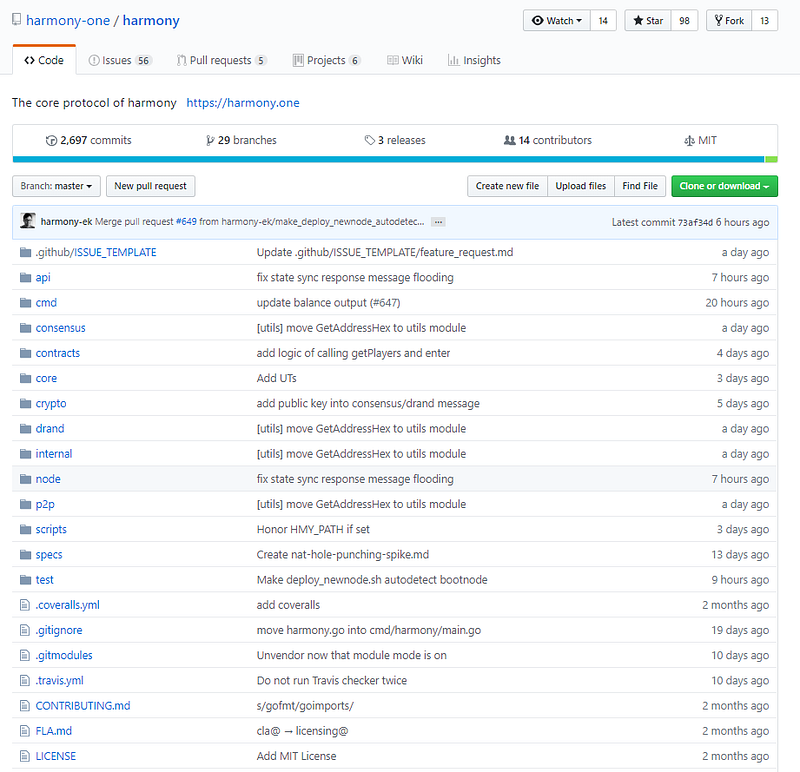Click the folder icon in the core row
This screenshot has height=772, width=800.
tap(26, 378)
